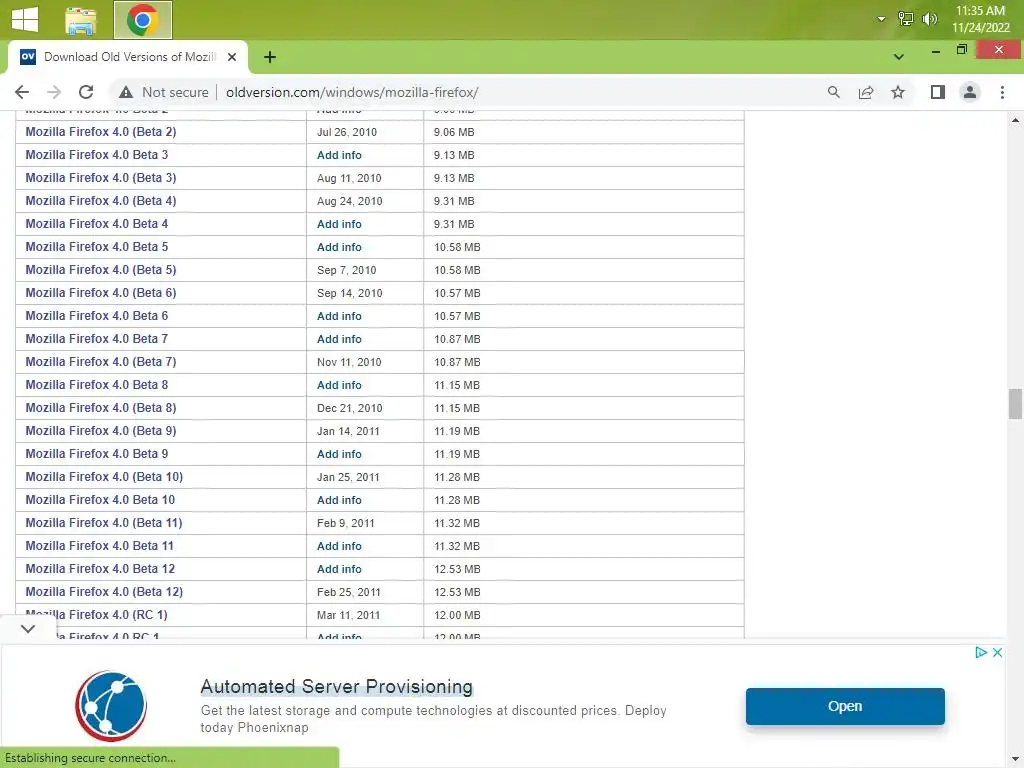Close the ad with the X icon
Image resolution: width=1024 pixels, height=768 pixels.
(997, 652)
